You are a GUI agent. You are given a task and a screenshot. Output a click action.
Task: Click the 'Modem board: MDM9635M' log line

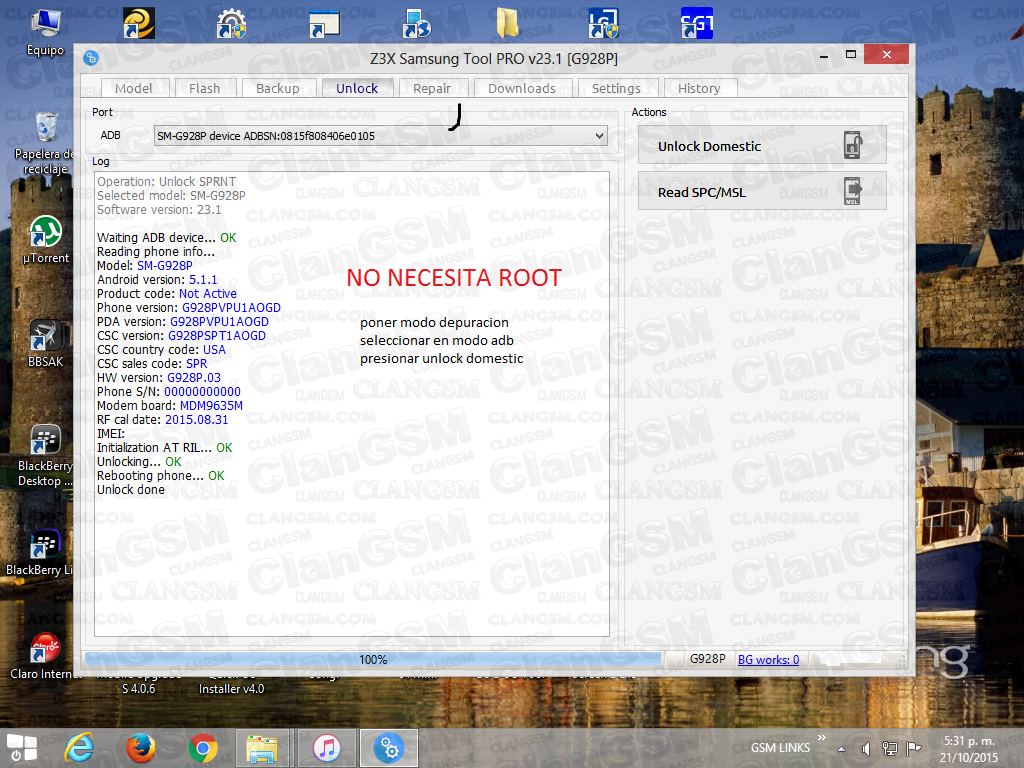click(170, 406)
